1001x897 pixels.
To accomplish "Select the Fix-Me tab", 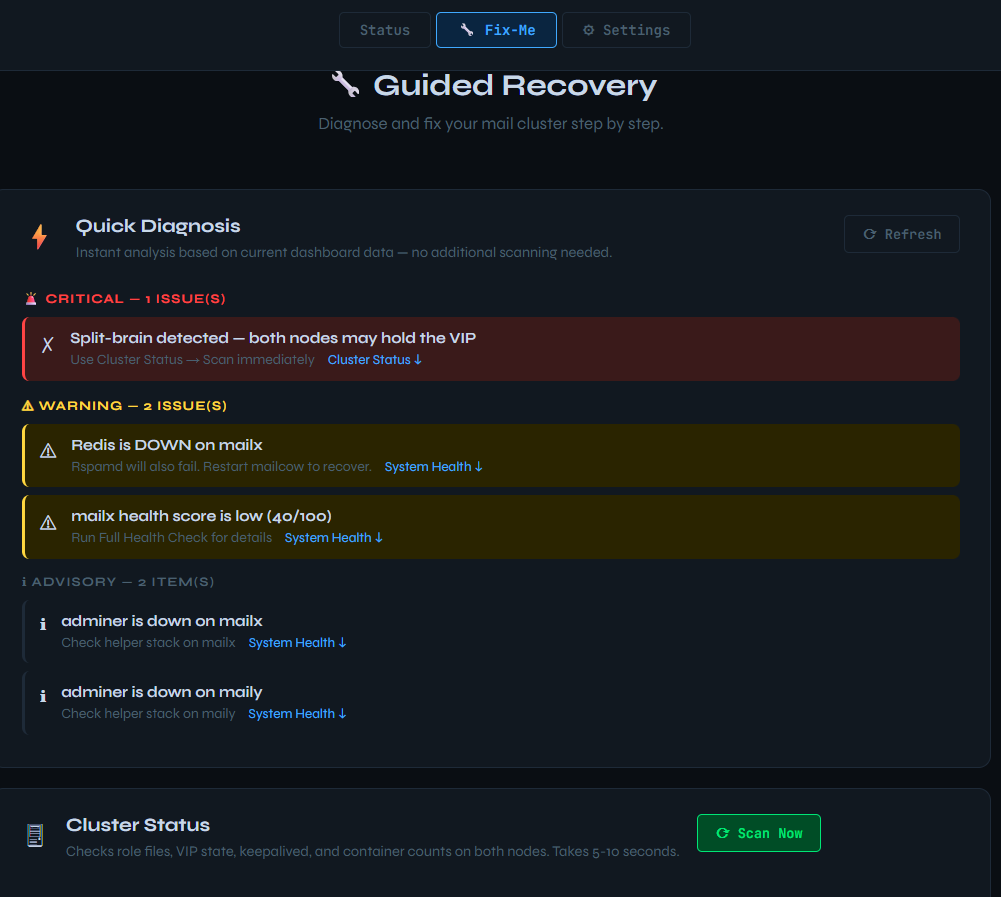I will pyautogui.click(x=496, y=30).
